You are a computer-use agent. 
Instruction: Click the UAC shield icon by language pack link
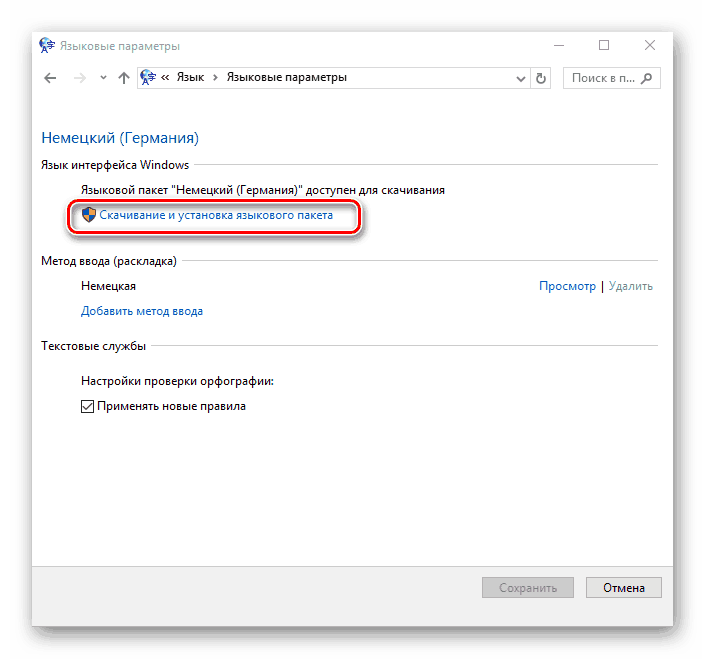click(89, 215)
